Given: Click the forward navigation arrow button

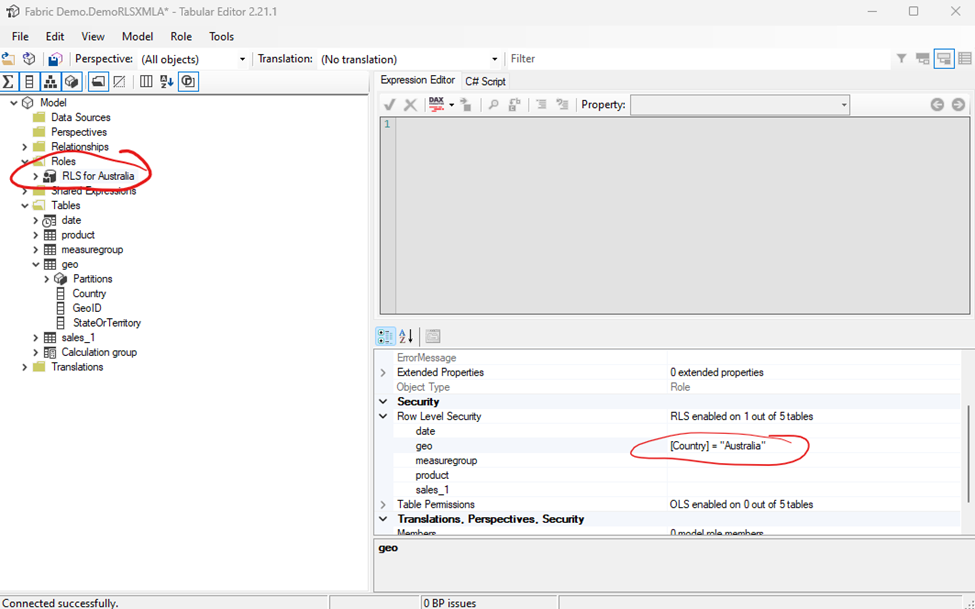Looking at the screenshot, I should pyautogui.click(x=957, y=103).
